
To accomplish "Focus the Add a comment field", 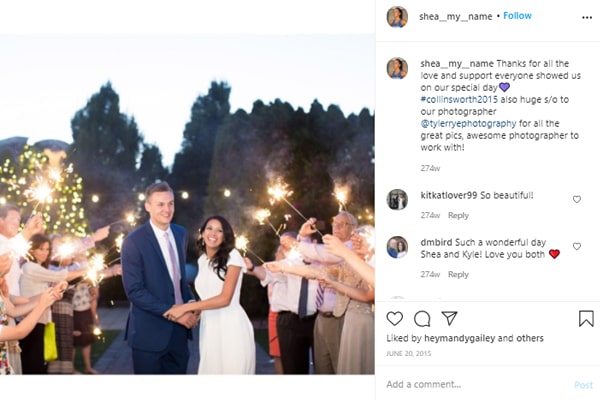I will pos(470,385).
